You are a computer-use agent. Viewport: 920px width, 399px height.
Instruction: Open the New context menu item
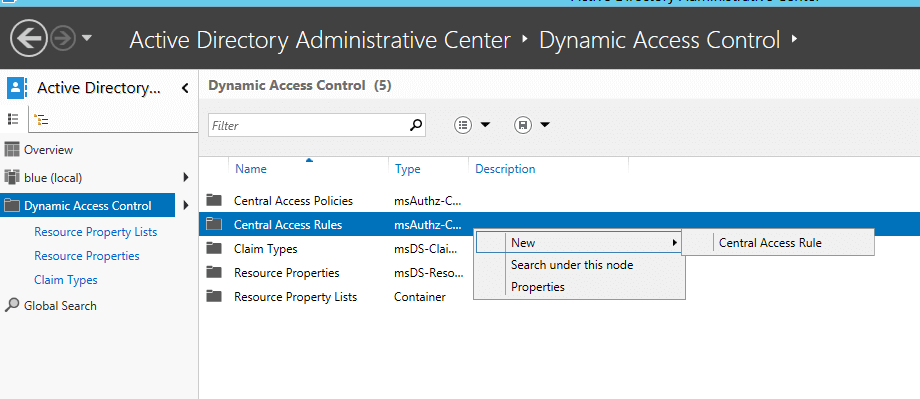click(x=579, y=242)
